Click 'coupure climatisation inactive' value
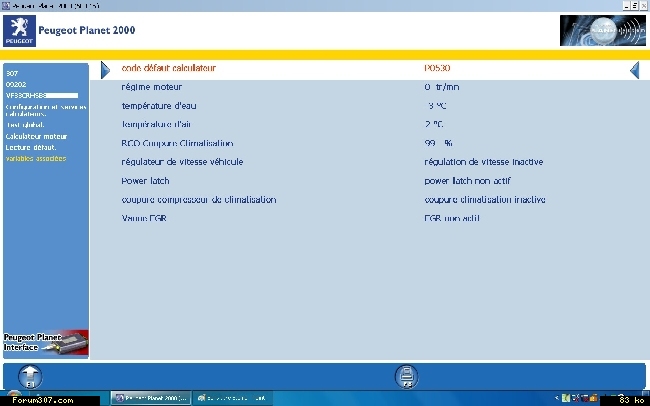Viewport: 650px width, 406px height. coord(485,199)
